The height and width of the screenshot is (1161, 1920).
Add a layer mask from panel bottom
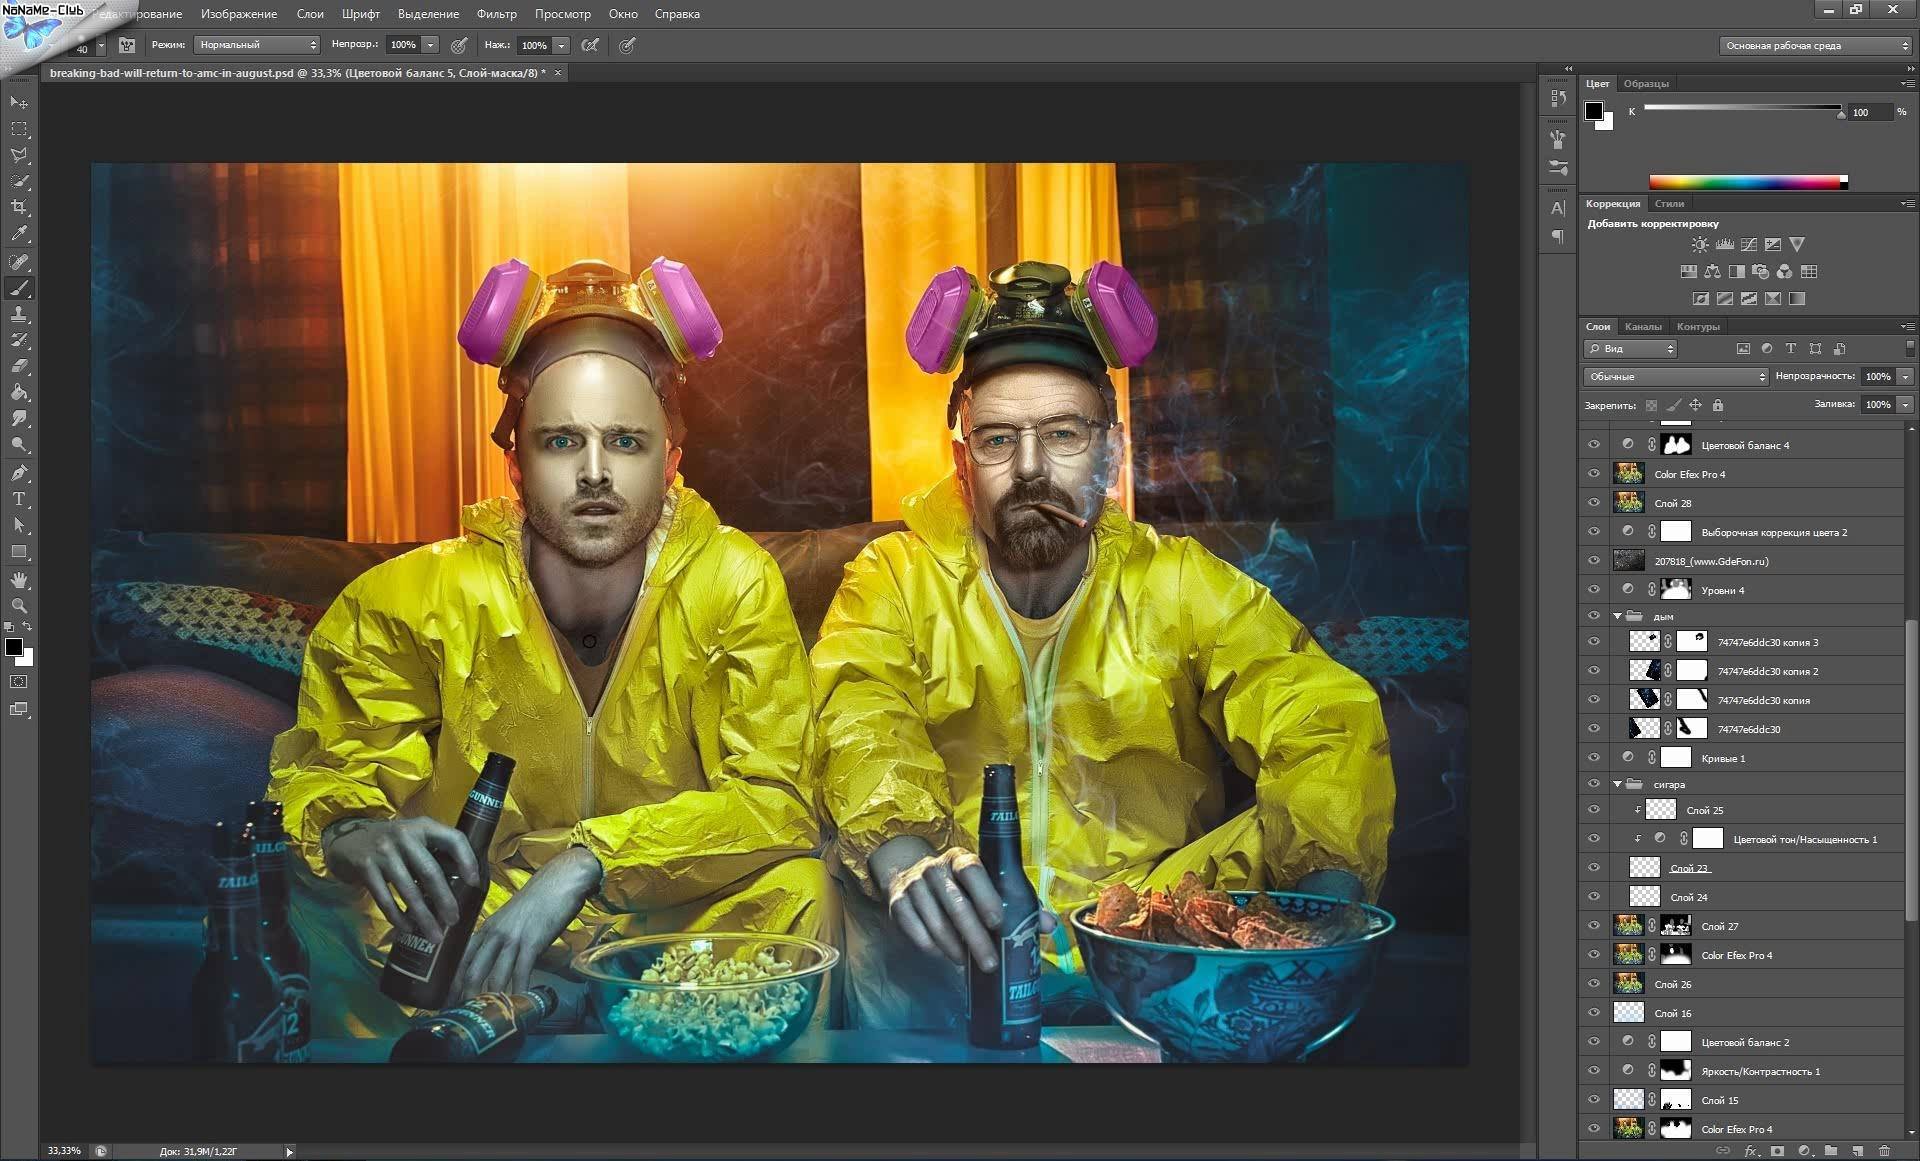coord(1777,1151)
